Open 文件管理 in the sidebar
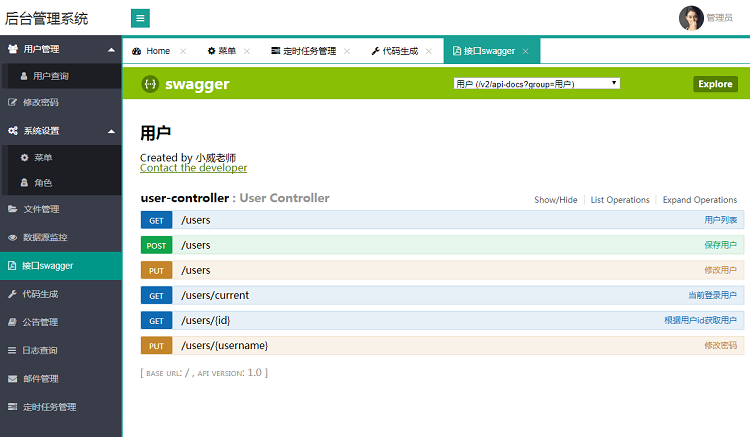 41,209
